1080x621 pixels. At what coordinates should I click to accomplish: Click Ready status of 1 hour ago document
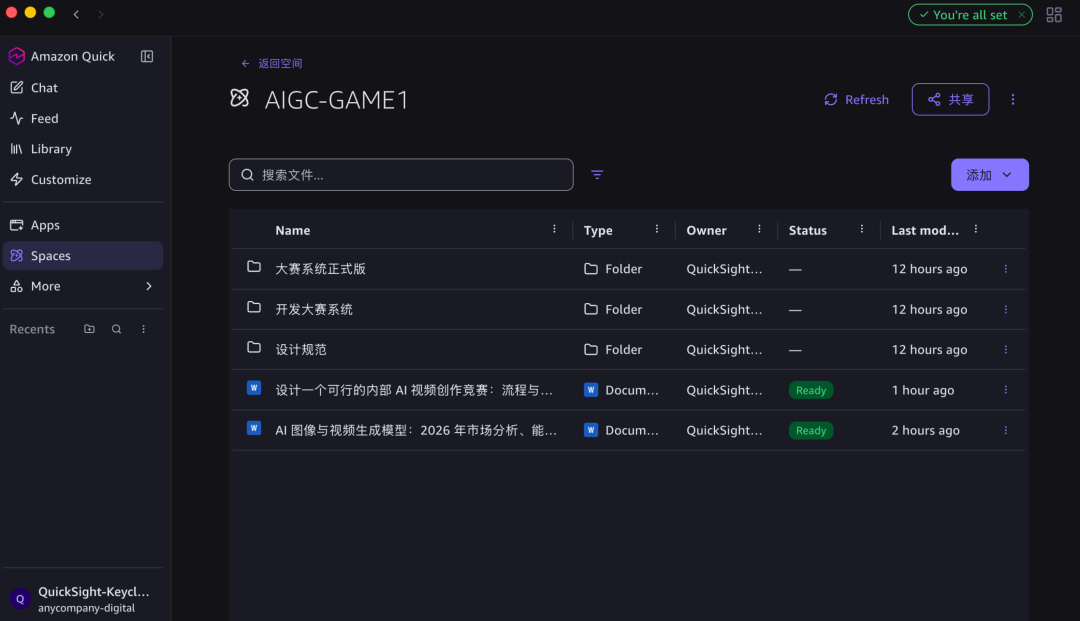coord(811,390)
